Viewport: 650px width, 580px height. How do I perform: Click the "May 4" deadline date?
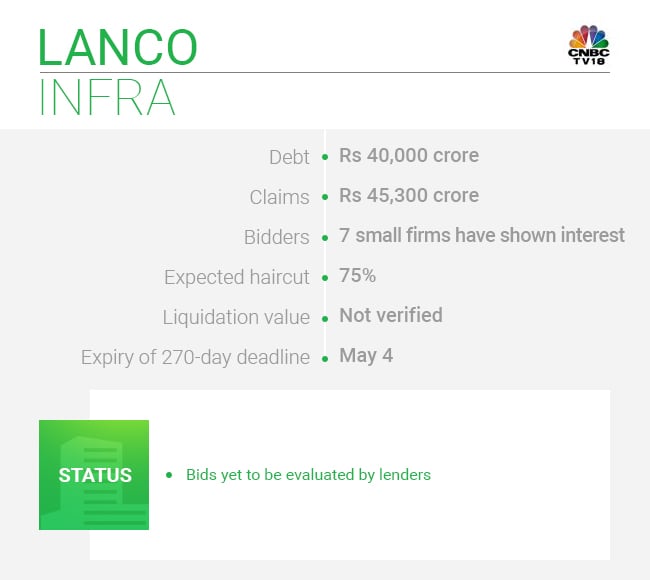(x=365, y=356)
